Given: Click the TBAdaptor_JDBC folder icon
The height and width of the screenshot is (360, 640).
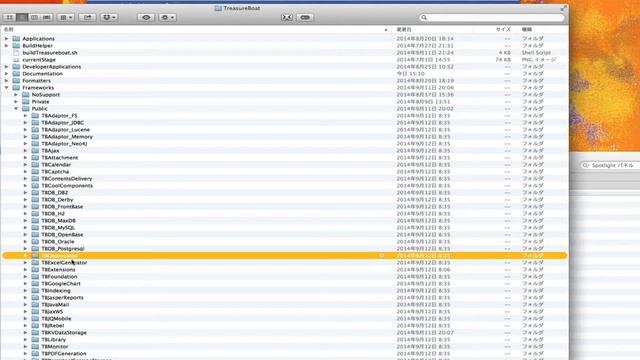Looking at the screenshot, I should (35, 122).
